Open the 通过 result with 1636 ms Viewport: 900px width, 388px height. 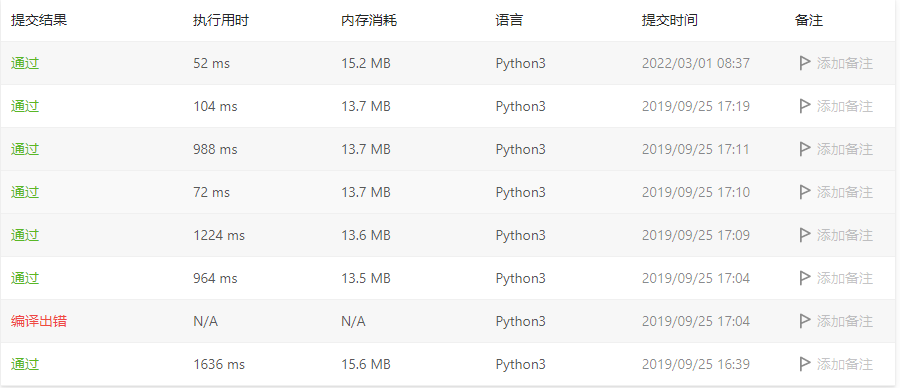point(25,364)
